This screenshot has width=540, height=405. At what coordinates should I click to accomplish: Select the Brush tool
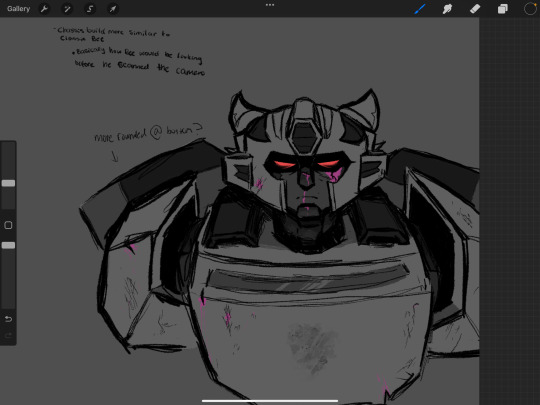pyautogui.click(x=420, y=9)
